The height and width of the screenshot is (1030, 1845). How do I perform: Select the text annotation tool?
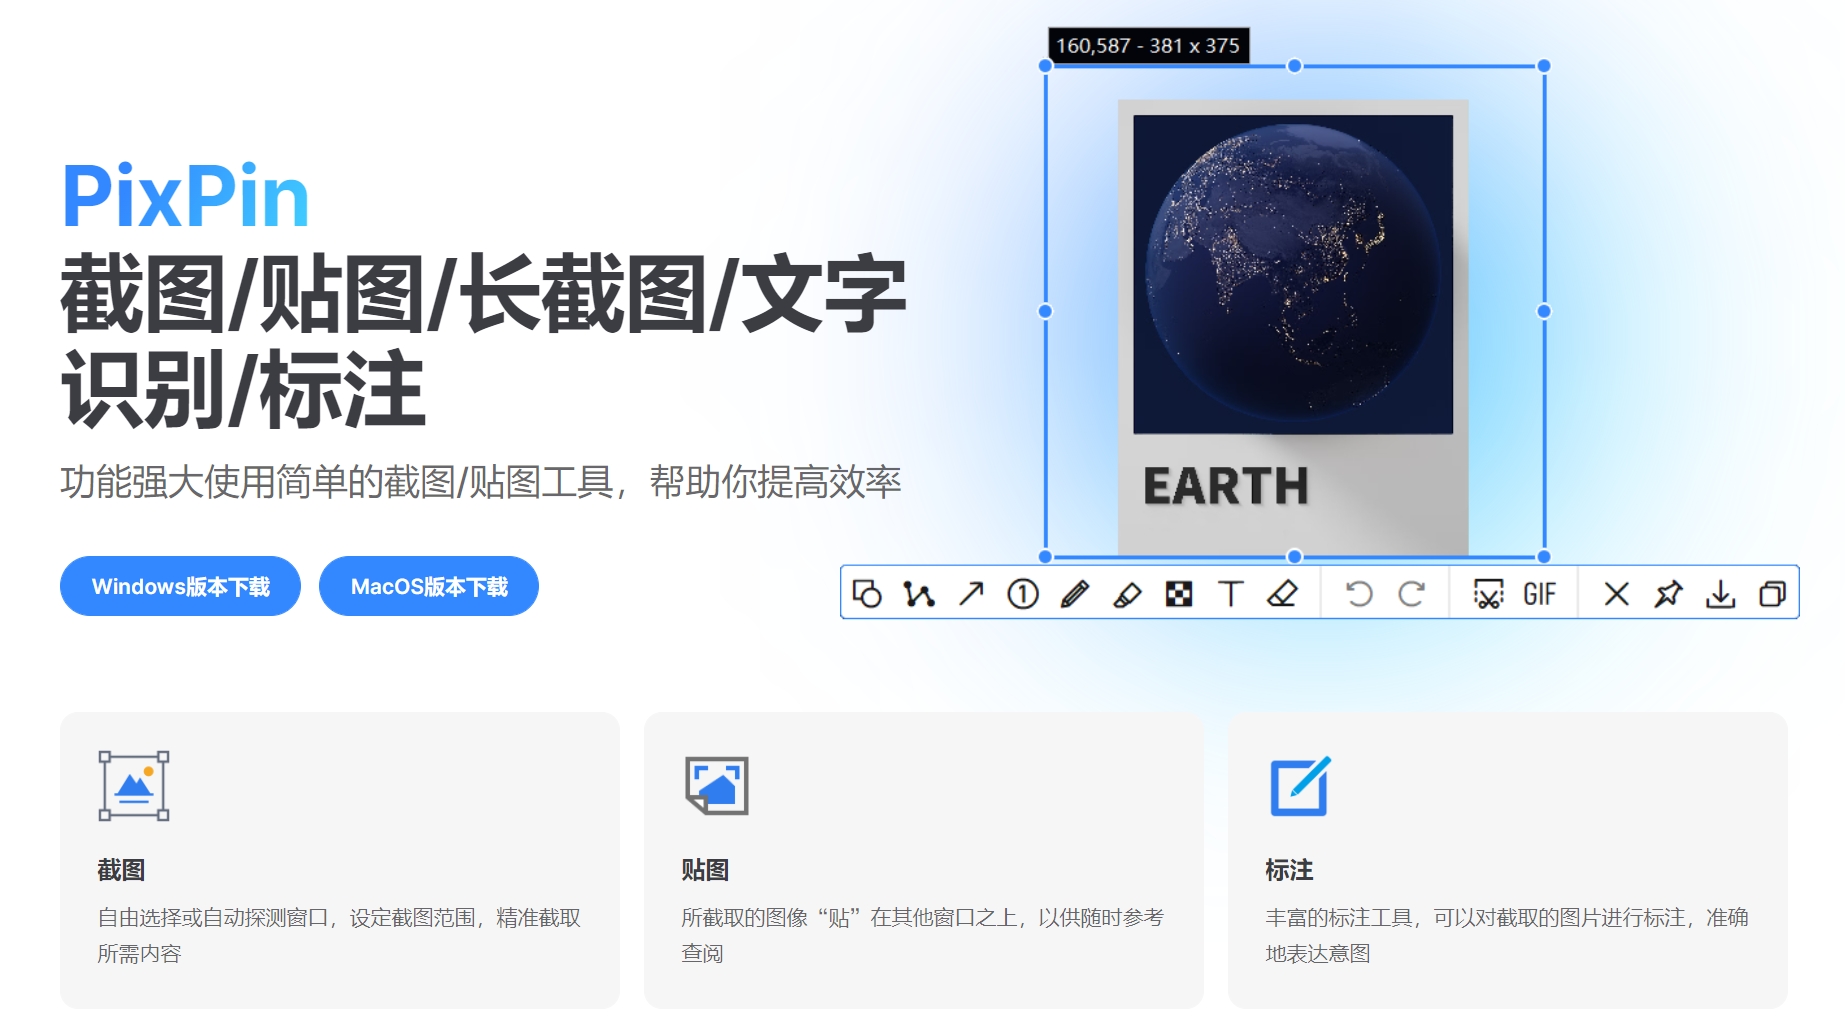(1231, 594)
